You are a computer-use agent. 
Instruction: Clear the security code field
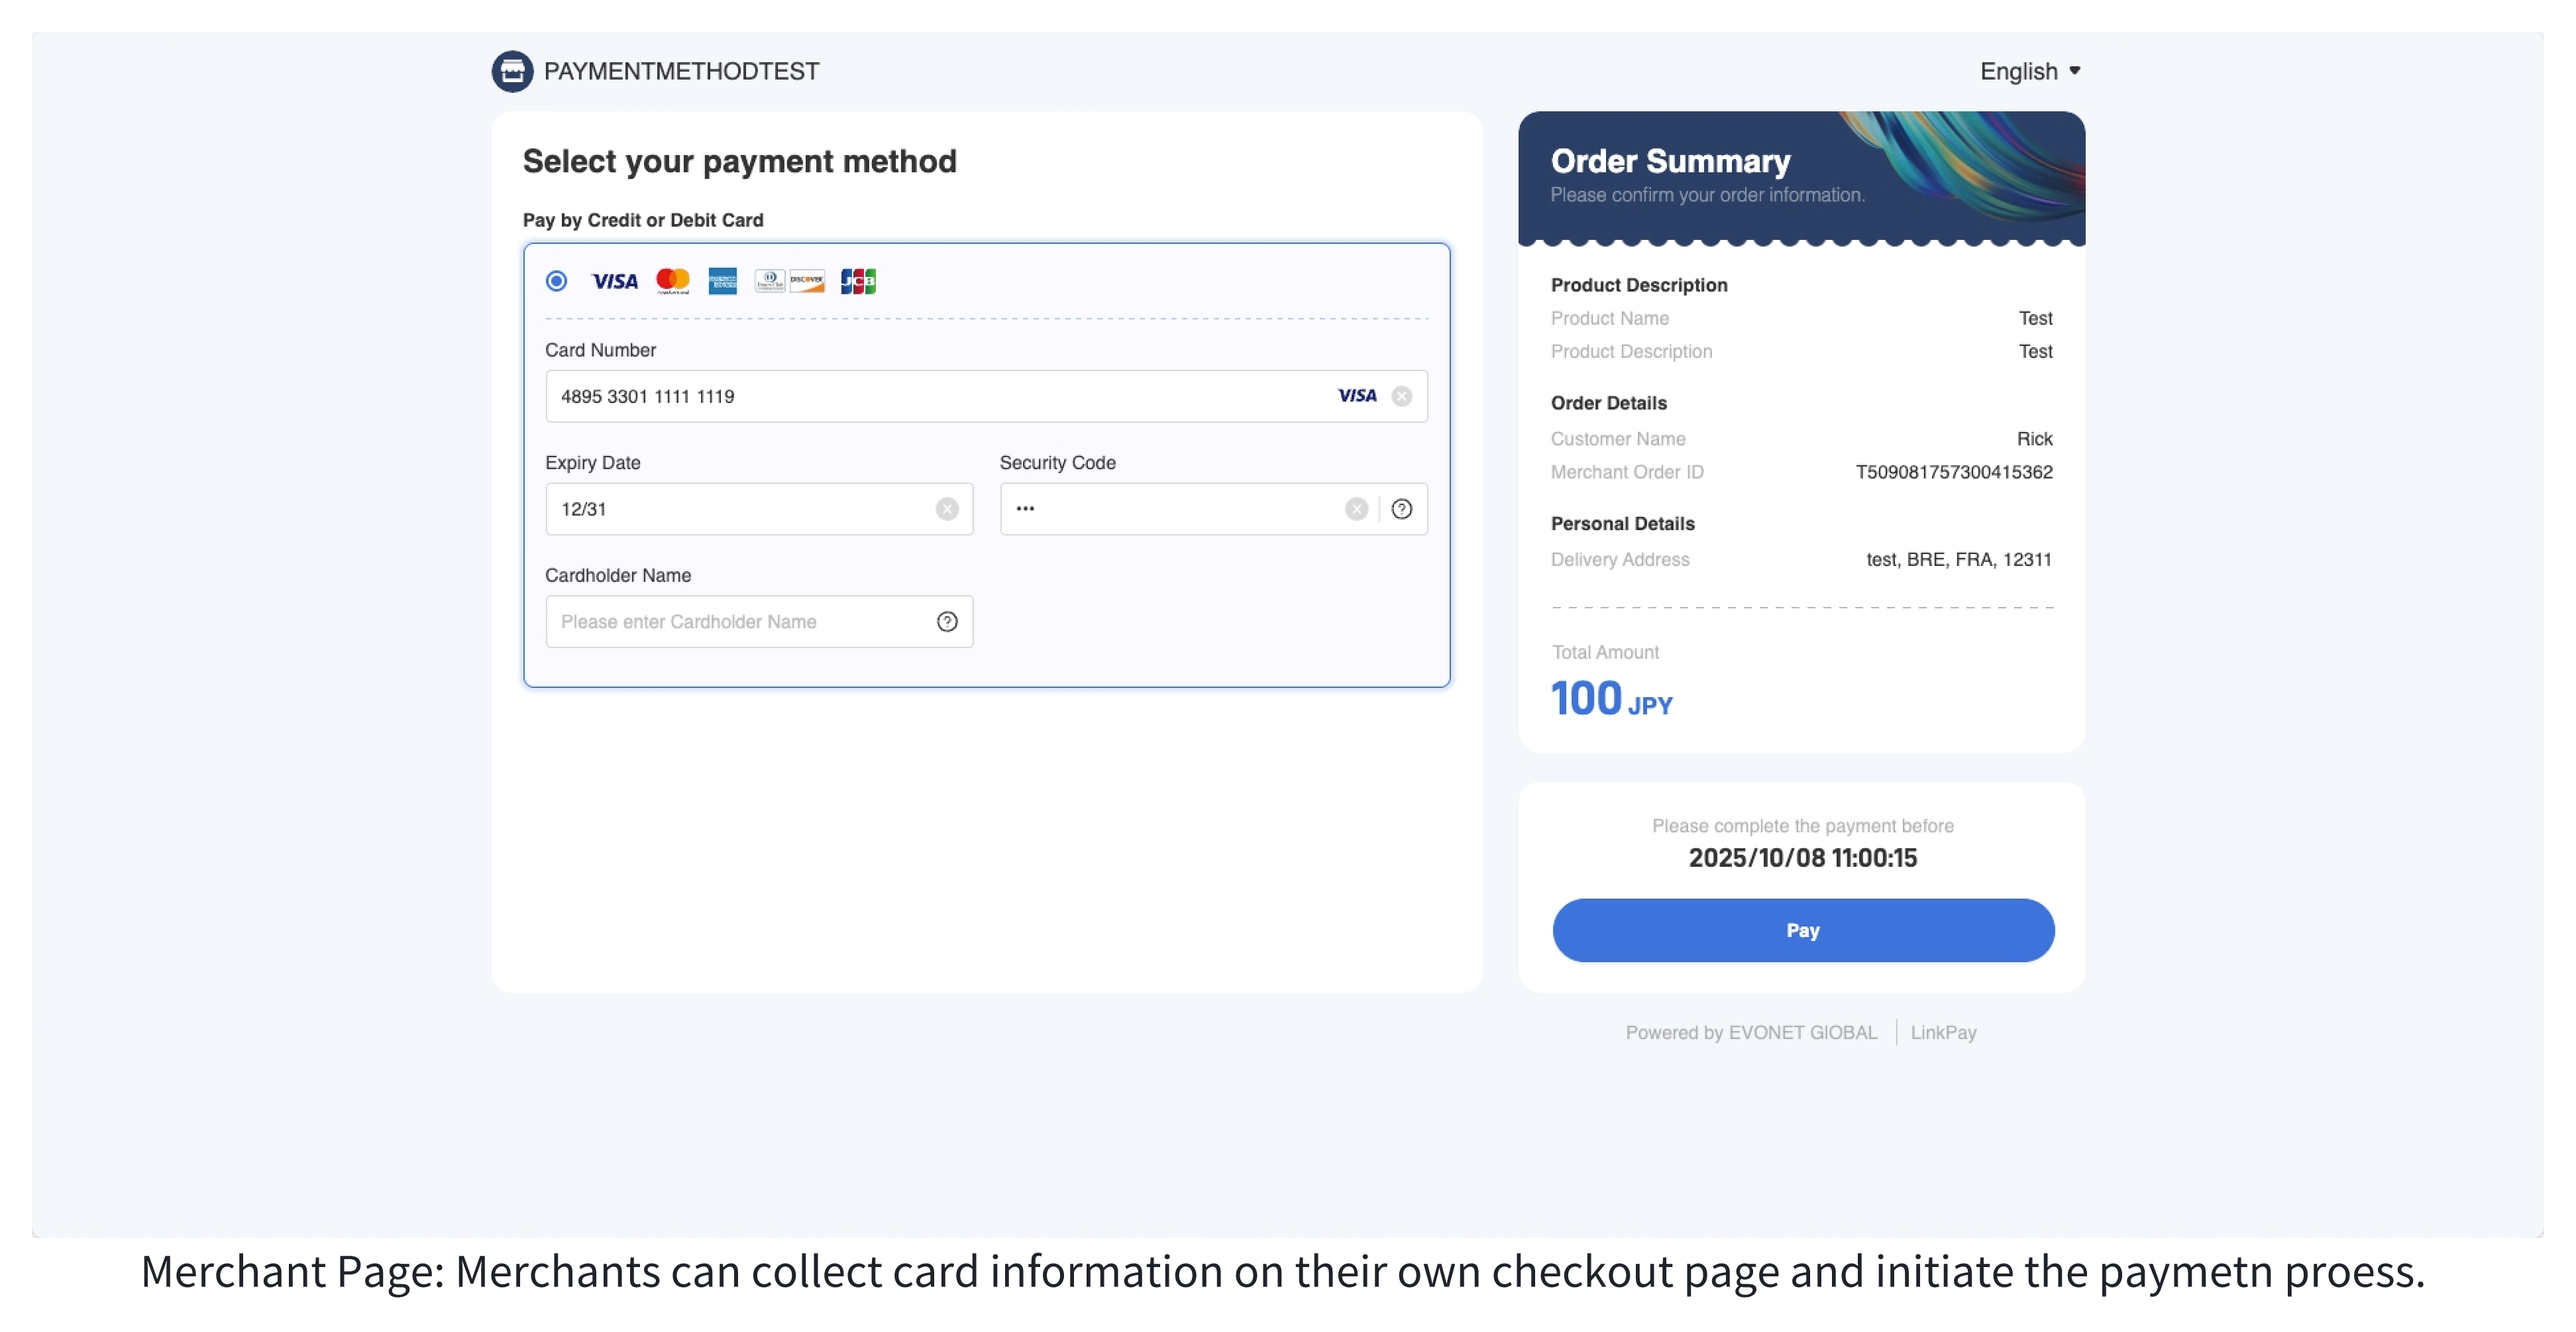(x=1356, y=509)
